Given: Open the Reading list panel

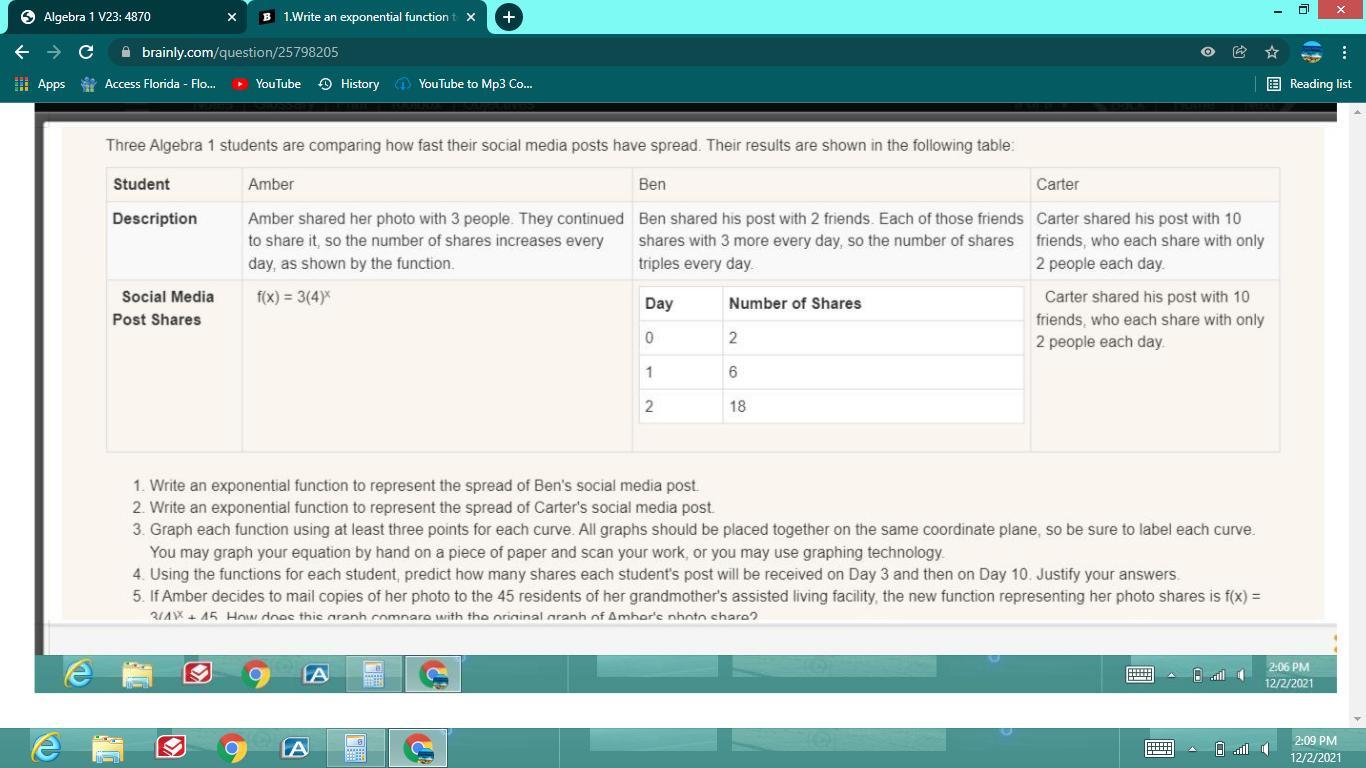Looking at the screenshot, I should pos(1309,84).
